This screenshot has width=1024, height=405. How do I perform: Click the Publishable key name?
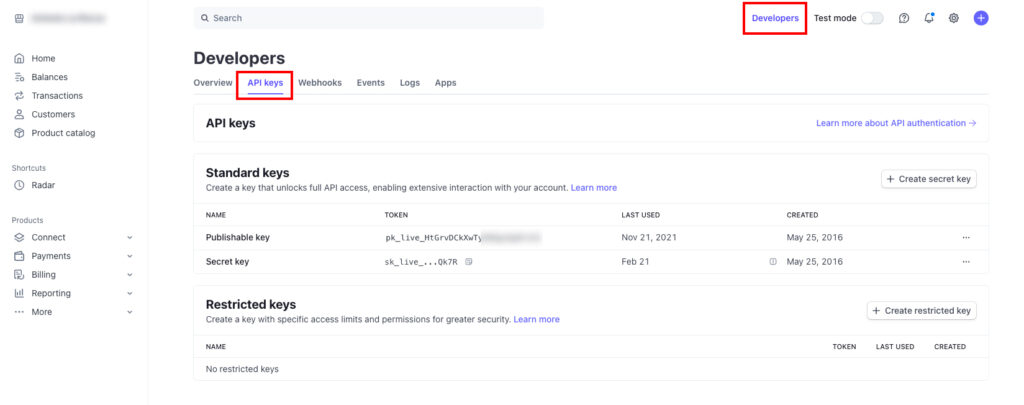[x=238, y=238]
